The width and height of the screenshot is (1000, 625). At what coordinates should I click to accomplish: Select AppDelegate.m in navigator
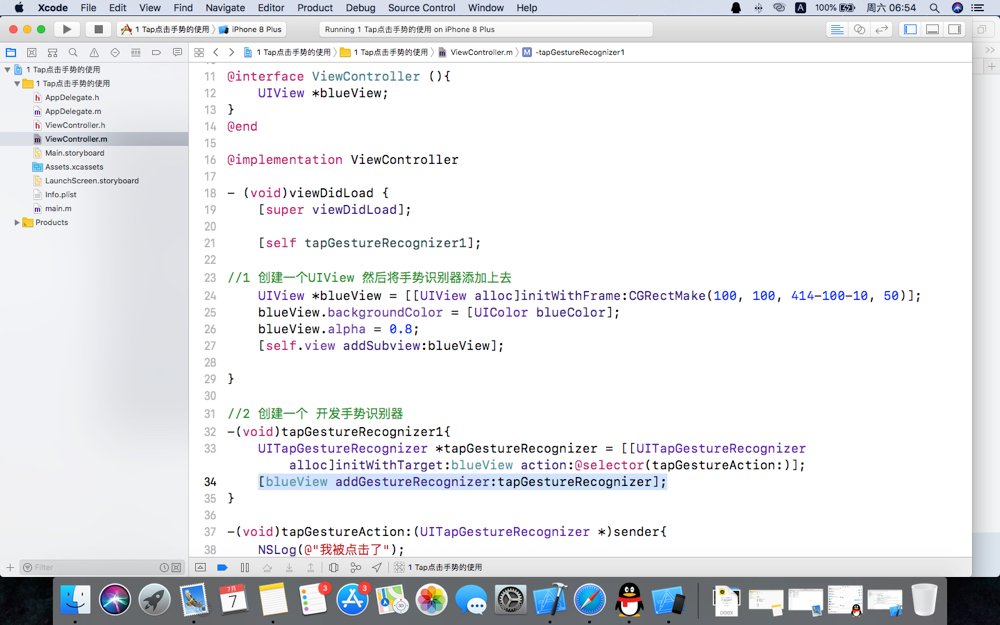pyautogui.click(x=73, y=112)
